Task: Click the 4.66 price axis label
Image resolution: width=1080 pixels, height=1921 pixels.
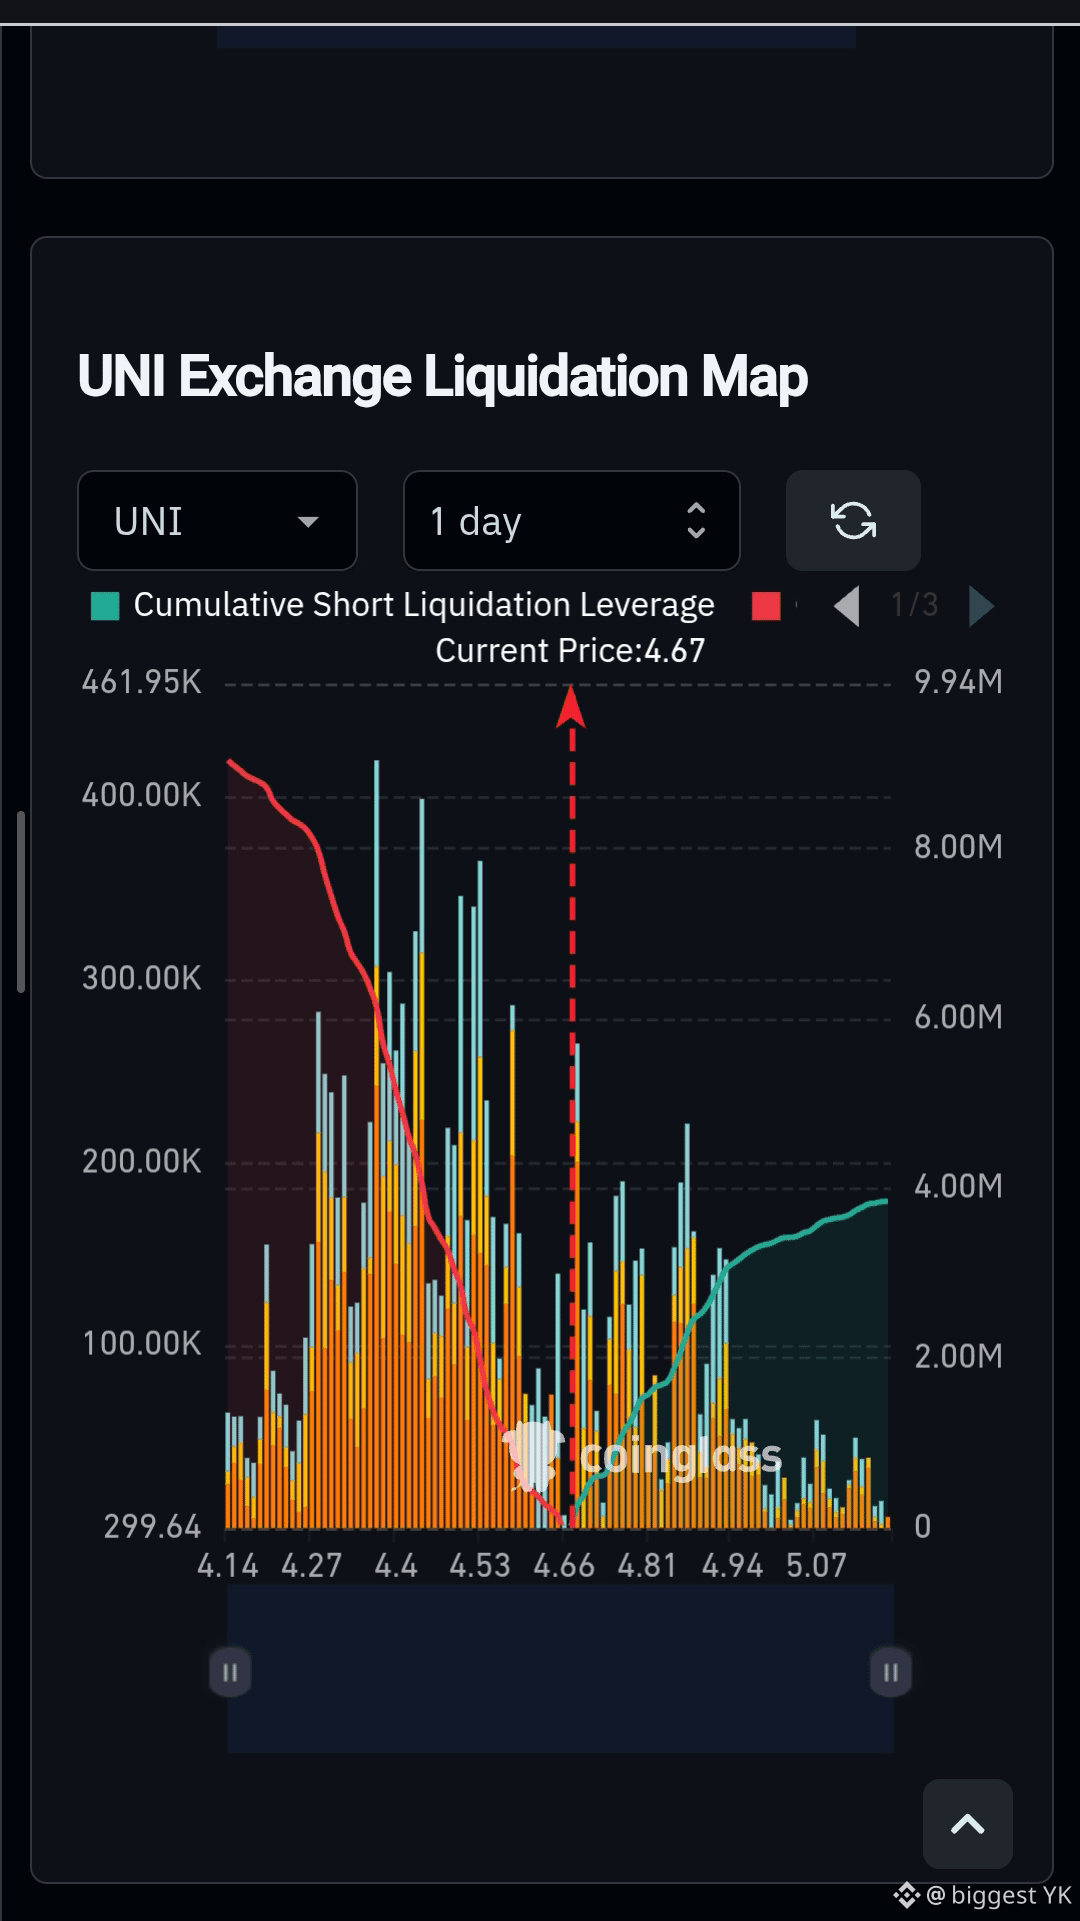Action: pos(564,1565)
